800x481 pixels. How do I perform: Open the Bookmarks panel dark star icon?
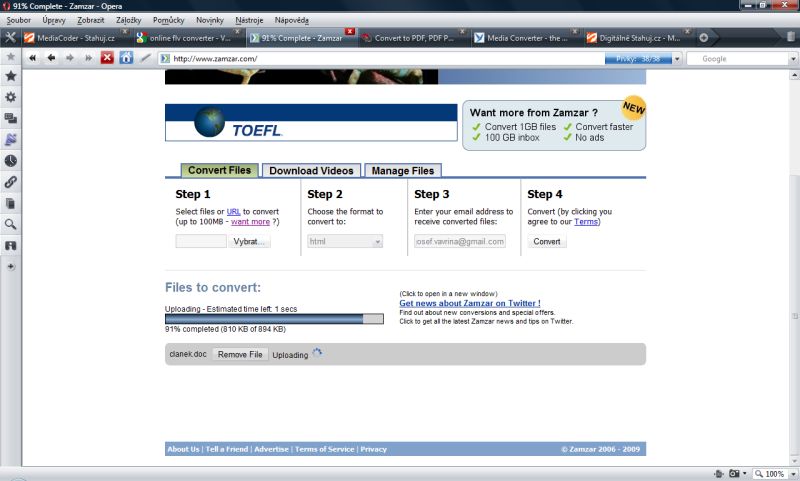[10, 77]
